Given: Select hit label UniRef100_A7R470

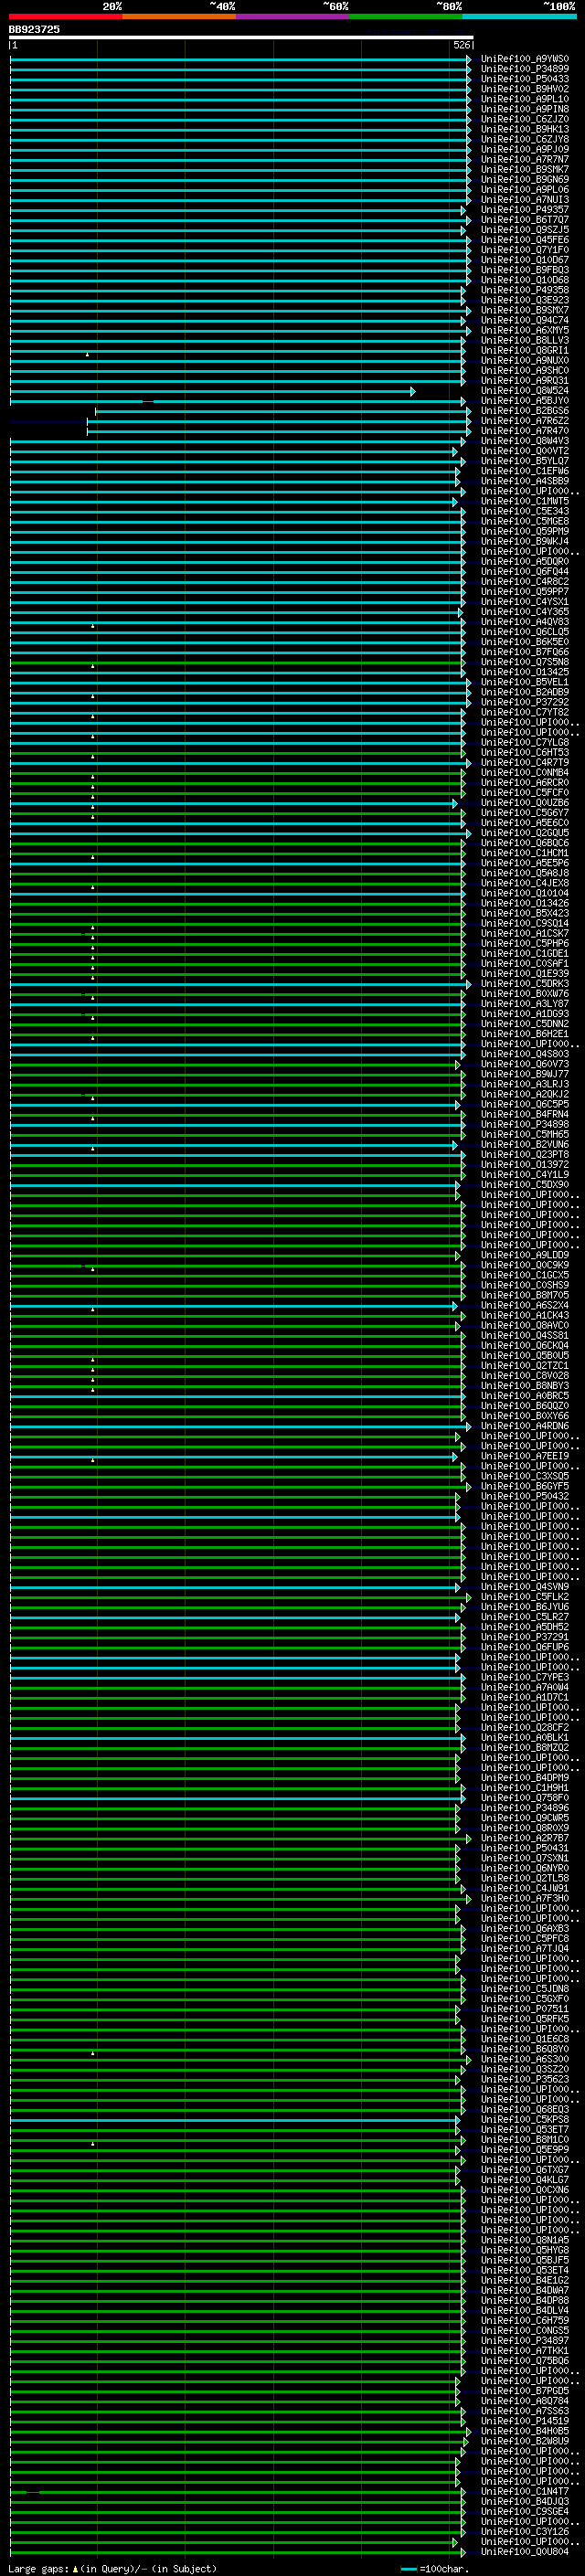Looking at the screenshot, I should coord(525,431).
